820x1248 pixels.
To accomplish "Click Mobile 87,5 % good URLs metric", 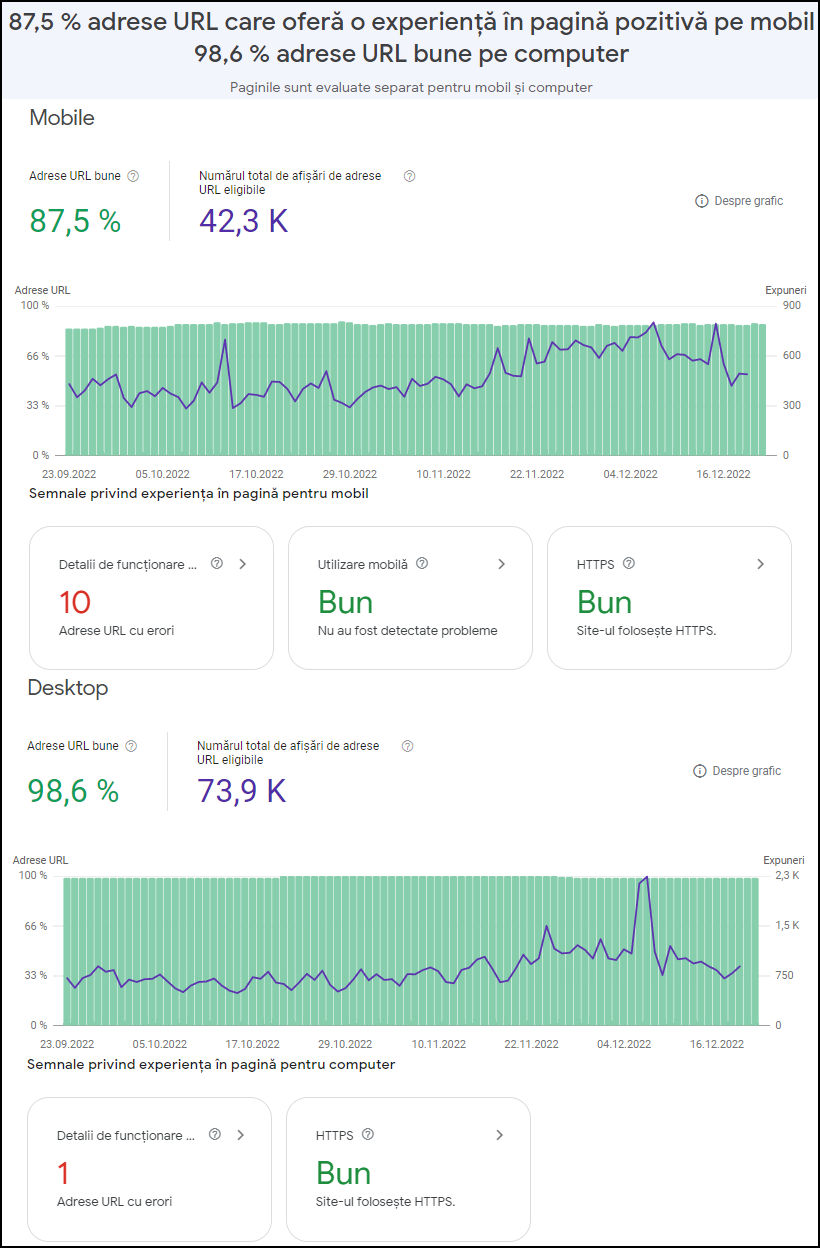I will (75, 221).
